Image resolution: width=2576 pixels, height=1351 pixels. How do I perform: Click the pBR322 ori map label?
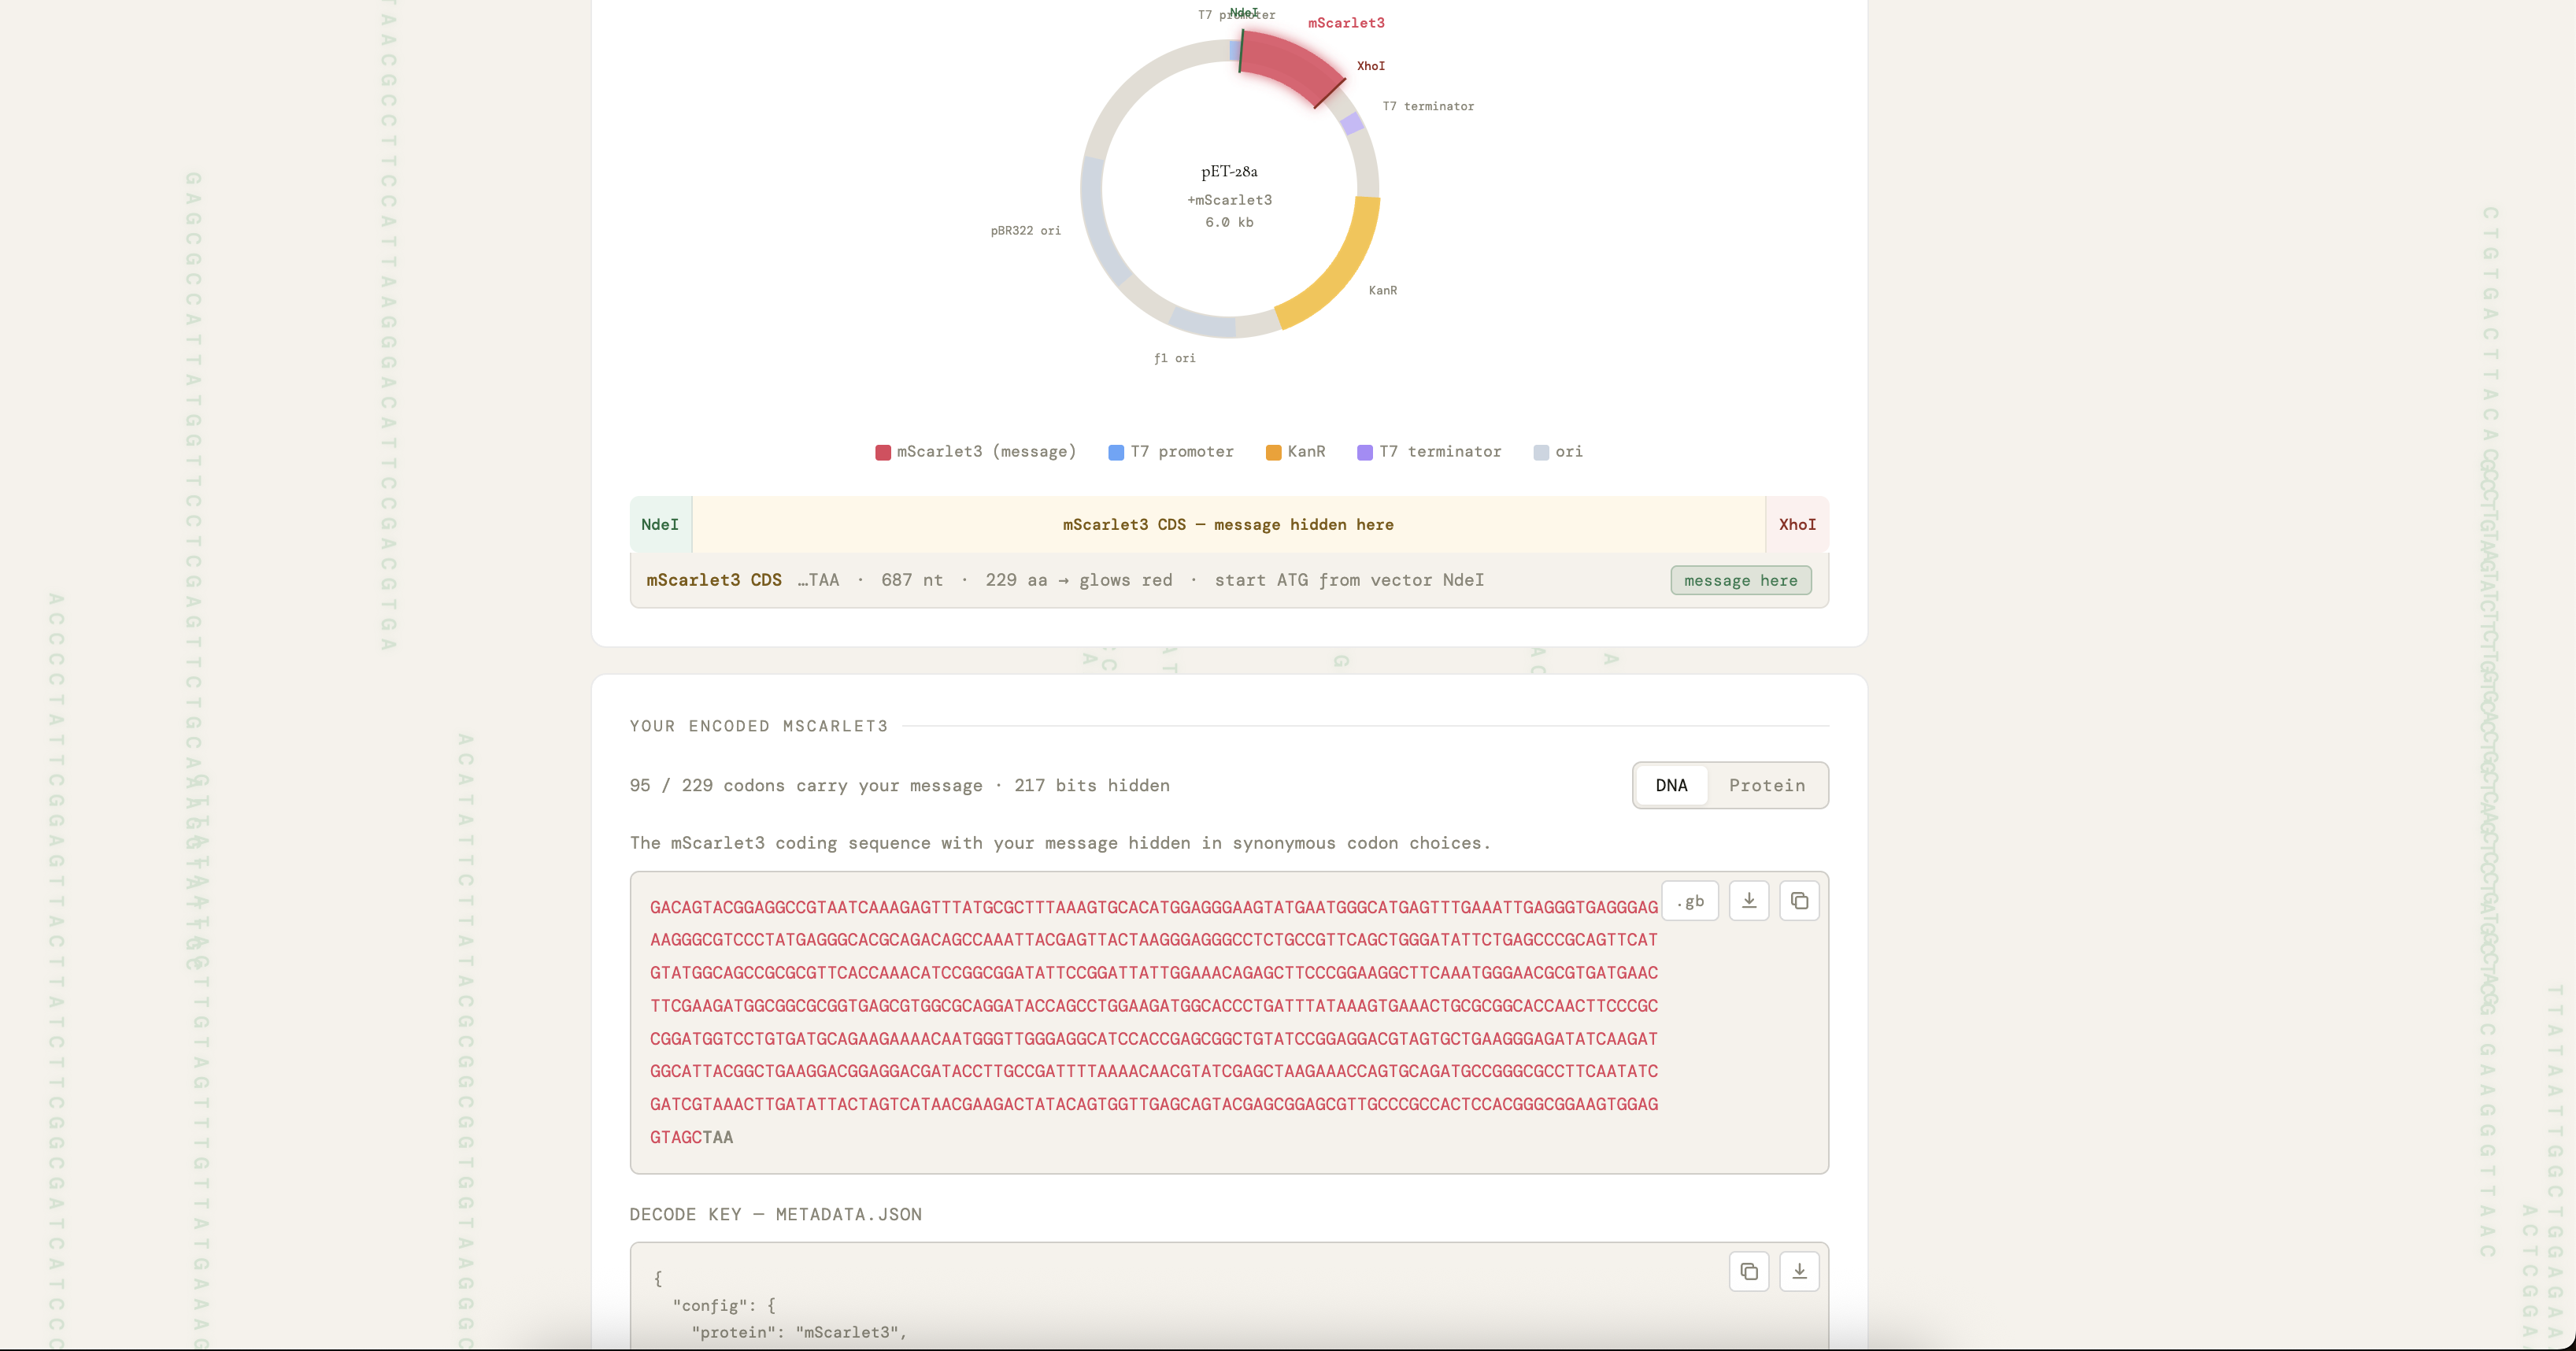(1025, 230)
